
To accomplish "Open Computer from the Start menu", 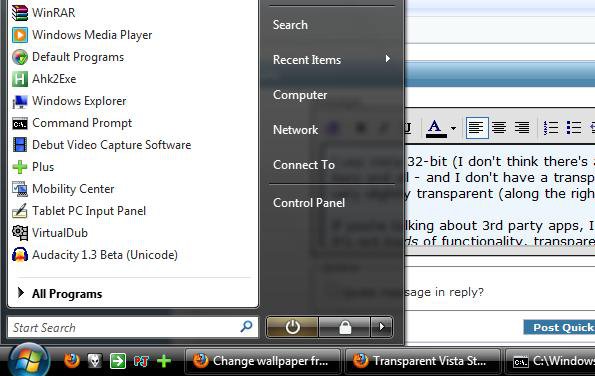I will [x=300, y=95].
